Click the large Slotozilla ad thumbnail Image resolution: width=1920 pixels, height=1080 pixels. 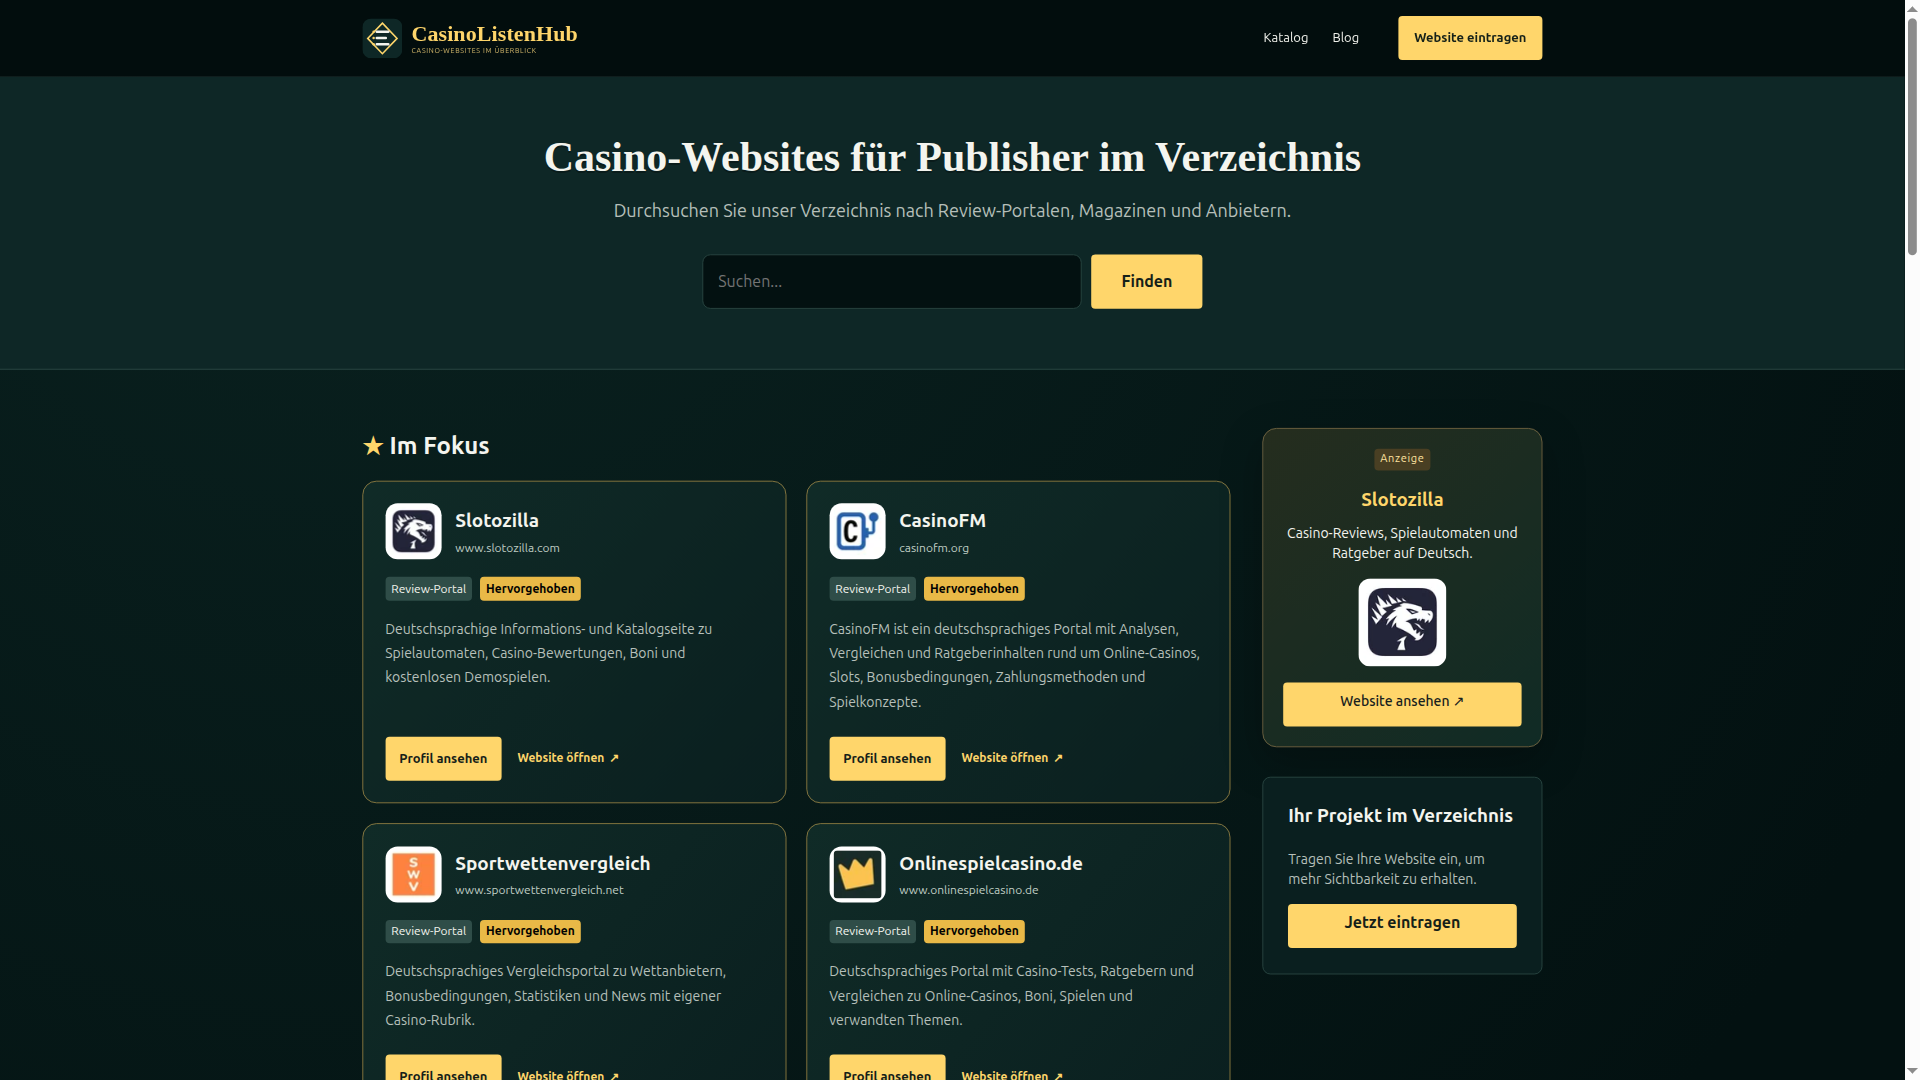(x=1402, y=622)
